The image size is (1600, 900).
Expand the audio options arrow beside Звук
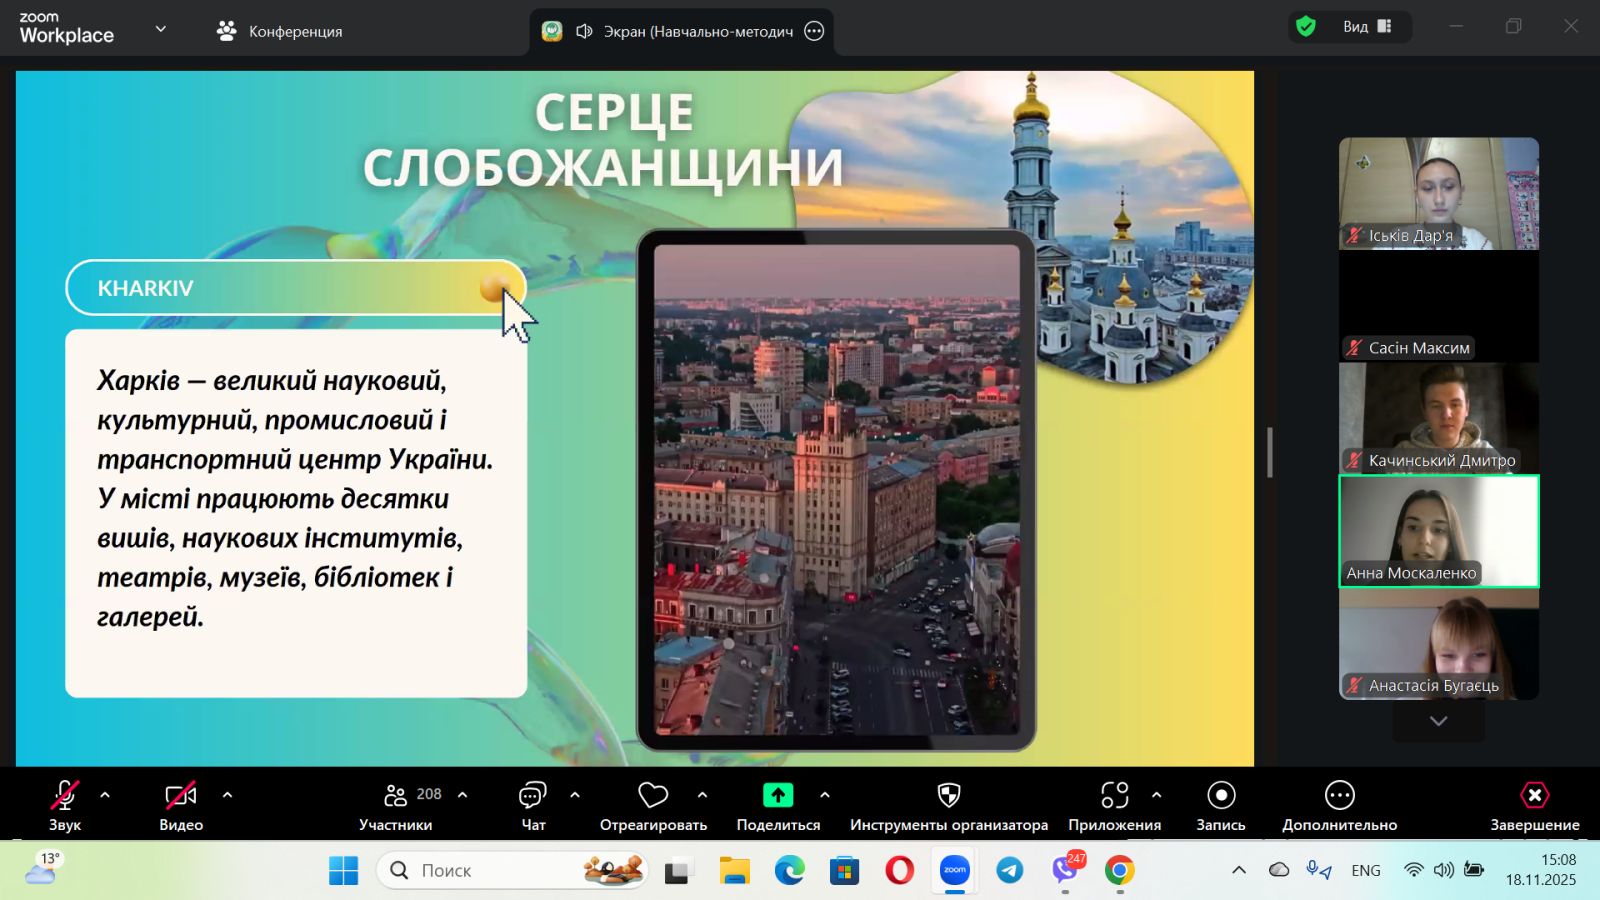(x=105, y=795)
